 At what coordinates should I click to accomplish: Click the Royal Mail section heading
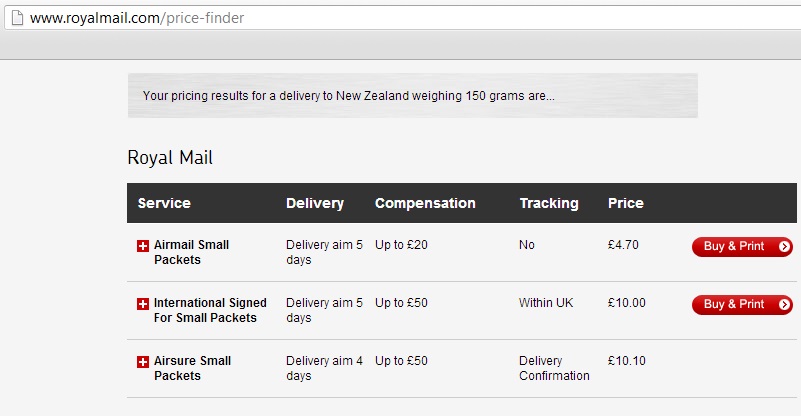170,158
